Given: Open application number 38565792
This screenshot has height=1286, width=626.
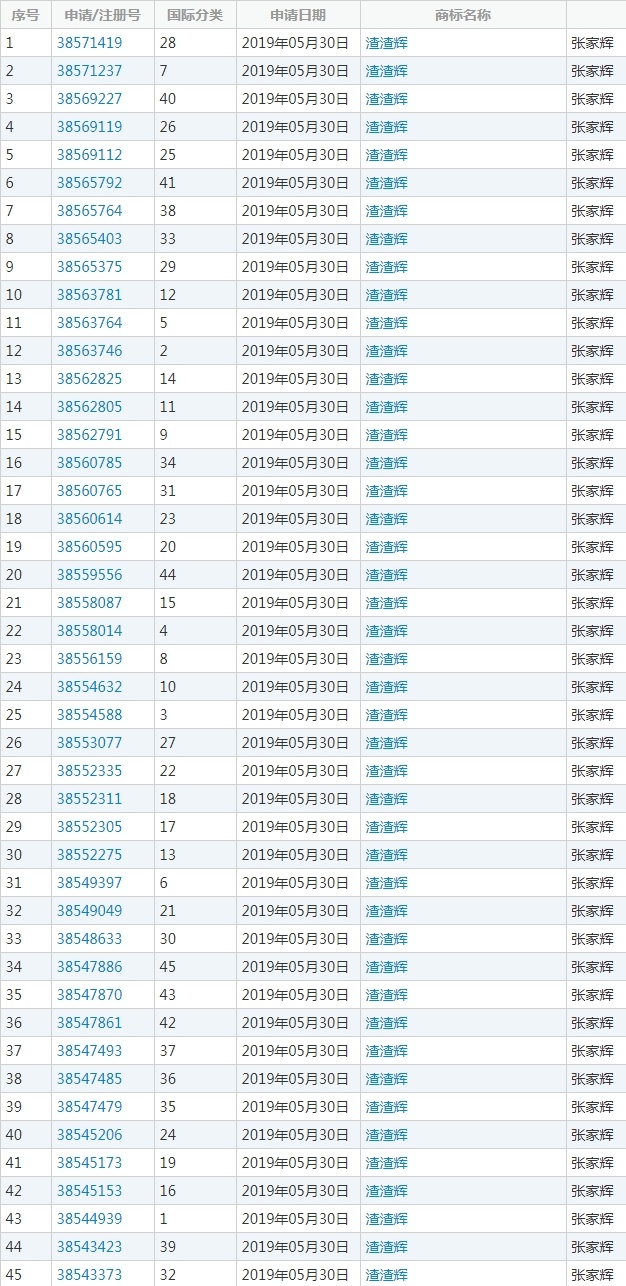Looking at the screenshot, I should (89, 183).
